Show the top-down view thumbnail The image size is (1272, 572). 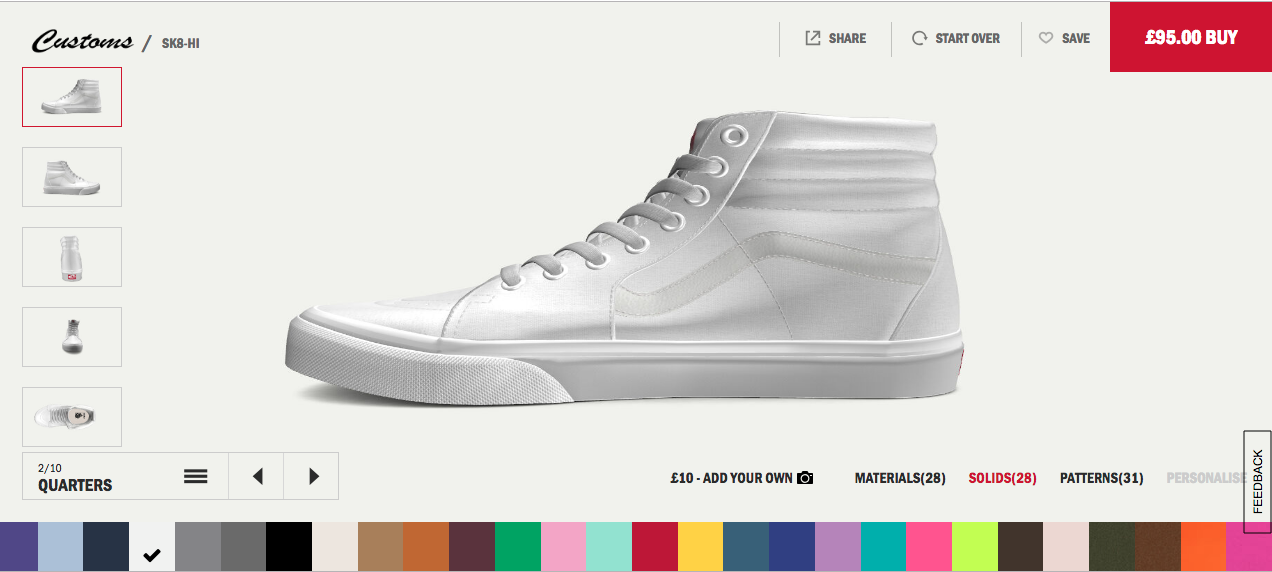[x=72, y=417]
